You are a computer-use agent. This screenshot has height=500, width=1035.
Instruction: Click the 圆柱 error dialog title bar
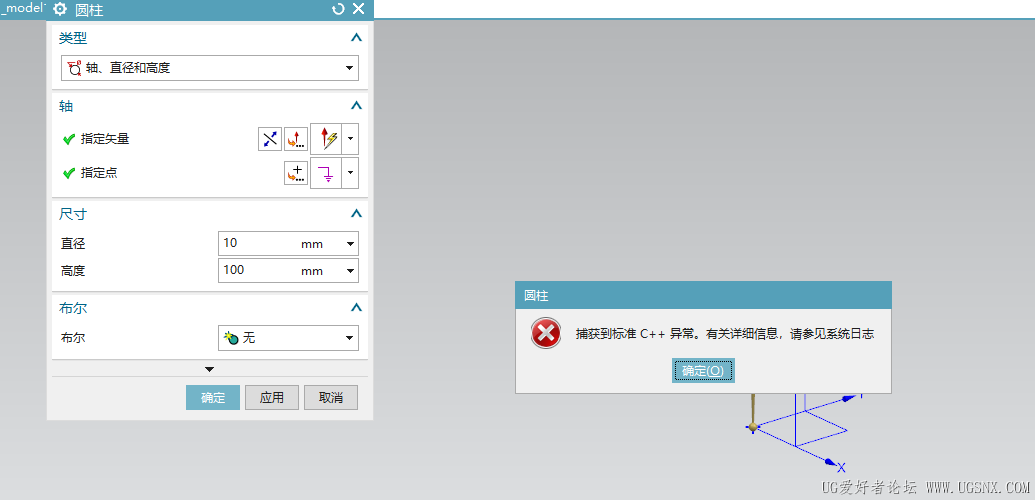tap(703, 295)
